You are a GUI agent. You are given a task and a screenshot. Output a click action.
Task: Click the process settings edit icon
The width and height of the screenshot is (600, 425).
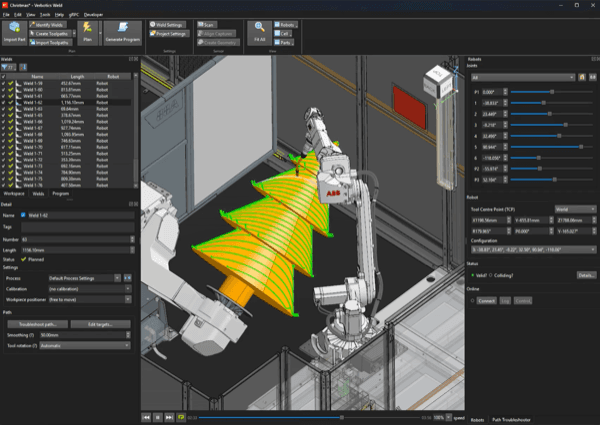(127, 278)
